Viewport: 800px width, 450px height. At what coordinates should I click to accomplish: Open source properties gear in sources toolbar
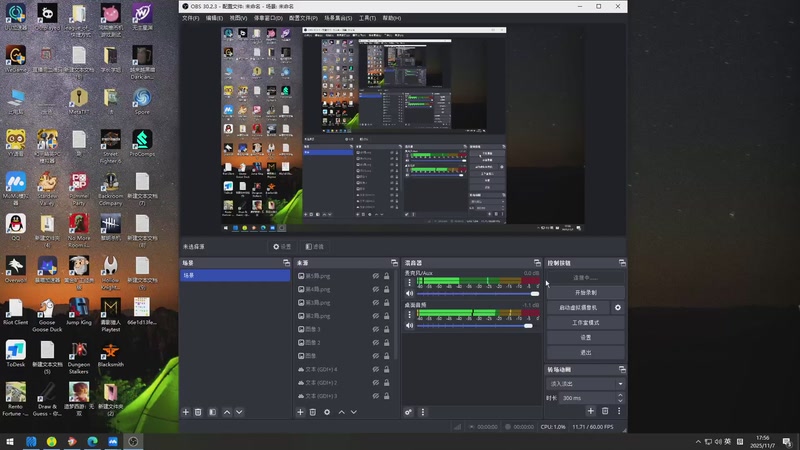(327, 412)
